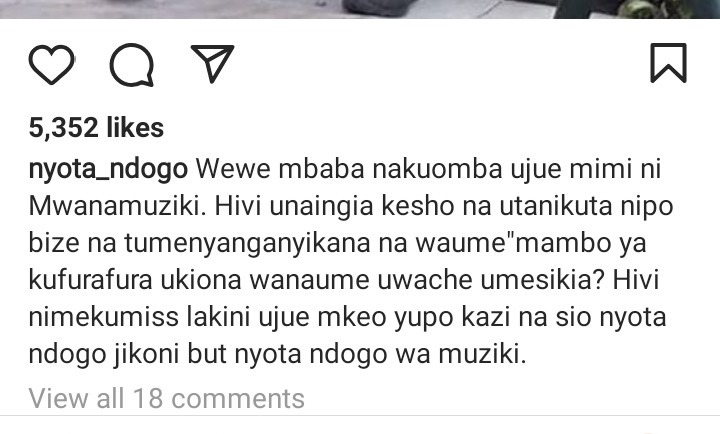Click the caption word nakuomba
This screenshot has height=434, width=720.
pyautogui.click(x=437, y=169)
